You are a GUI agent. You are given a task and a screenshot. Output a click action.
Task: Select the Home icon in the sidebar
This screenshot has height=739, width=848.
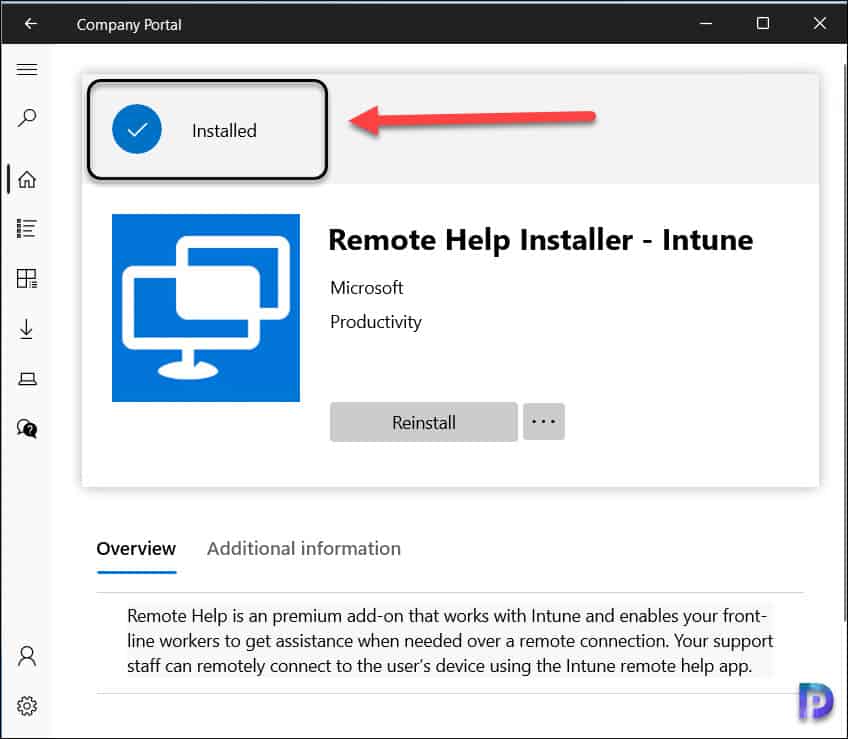coord(27,178)
